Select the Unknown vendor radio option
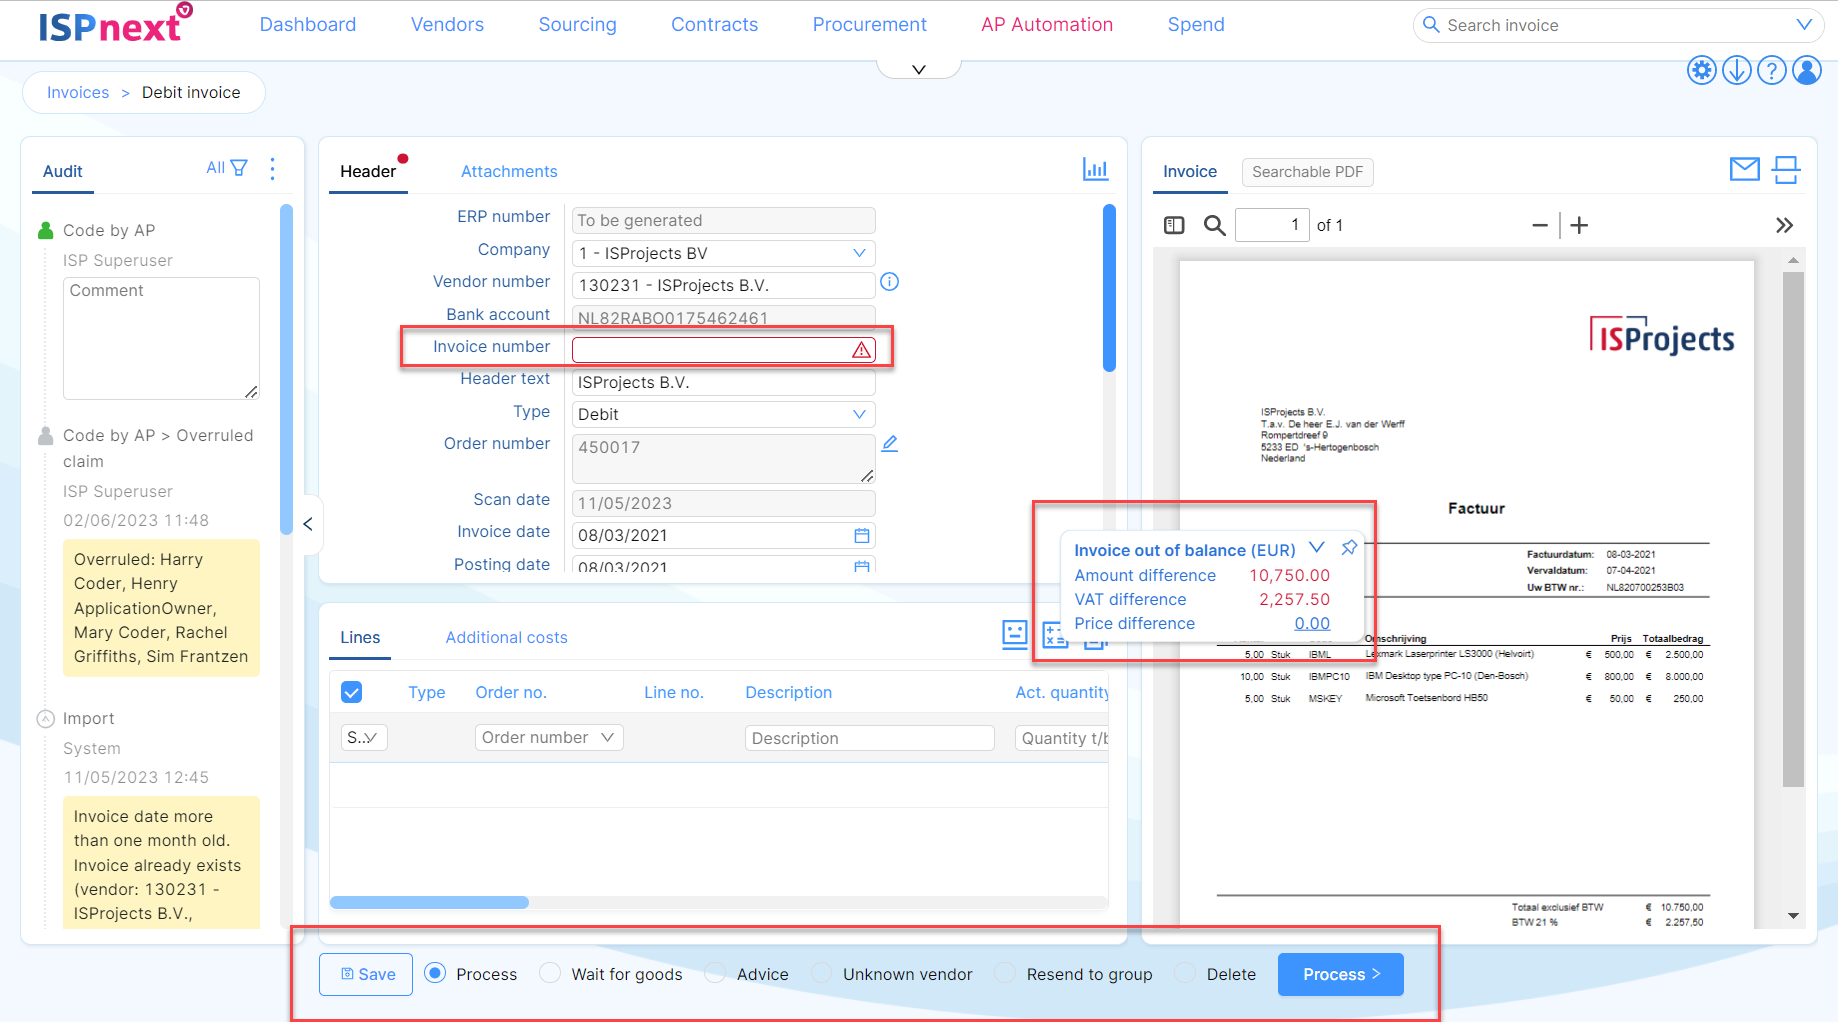Viewport: 1838px width, 1022px height. coord(821,973)
